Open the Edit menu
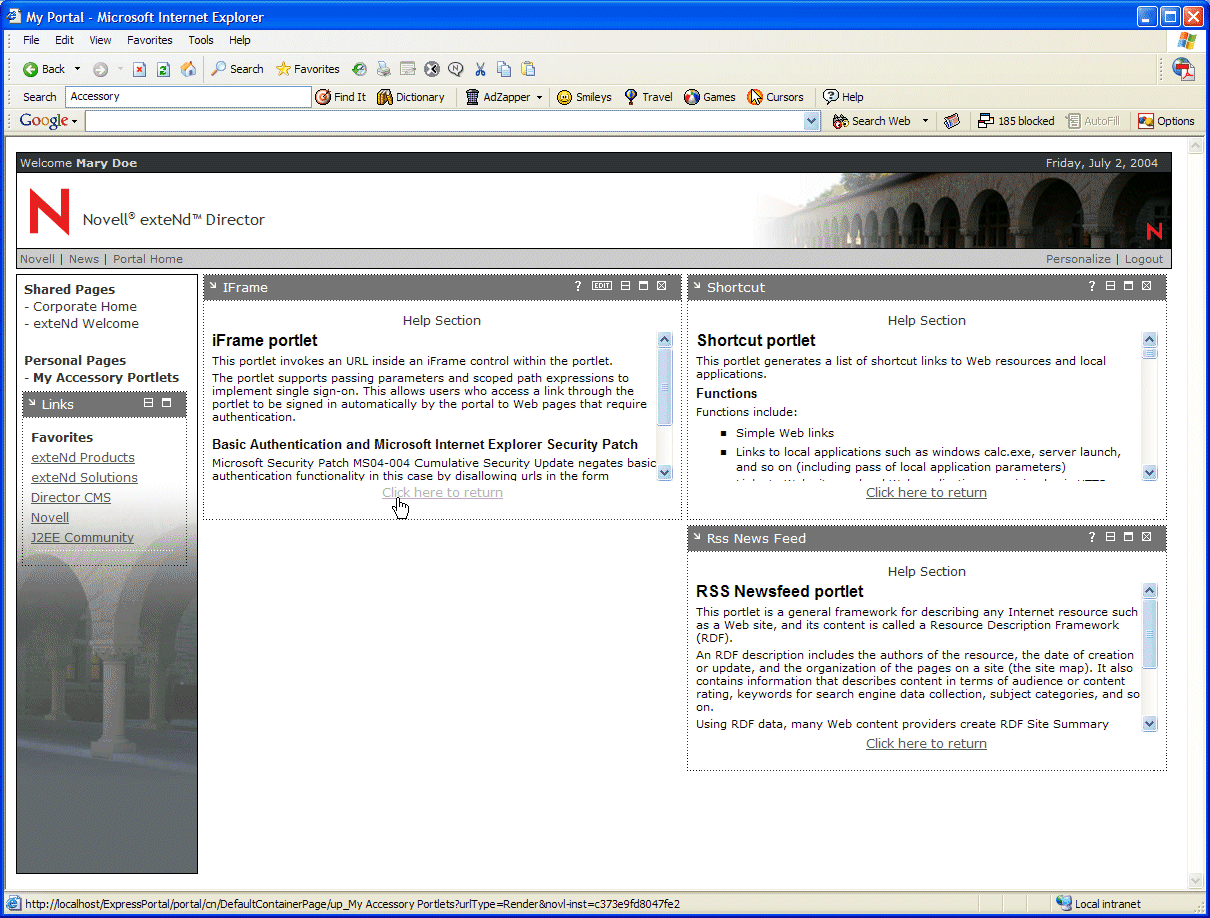 [64, 40]
